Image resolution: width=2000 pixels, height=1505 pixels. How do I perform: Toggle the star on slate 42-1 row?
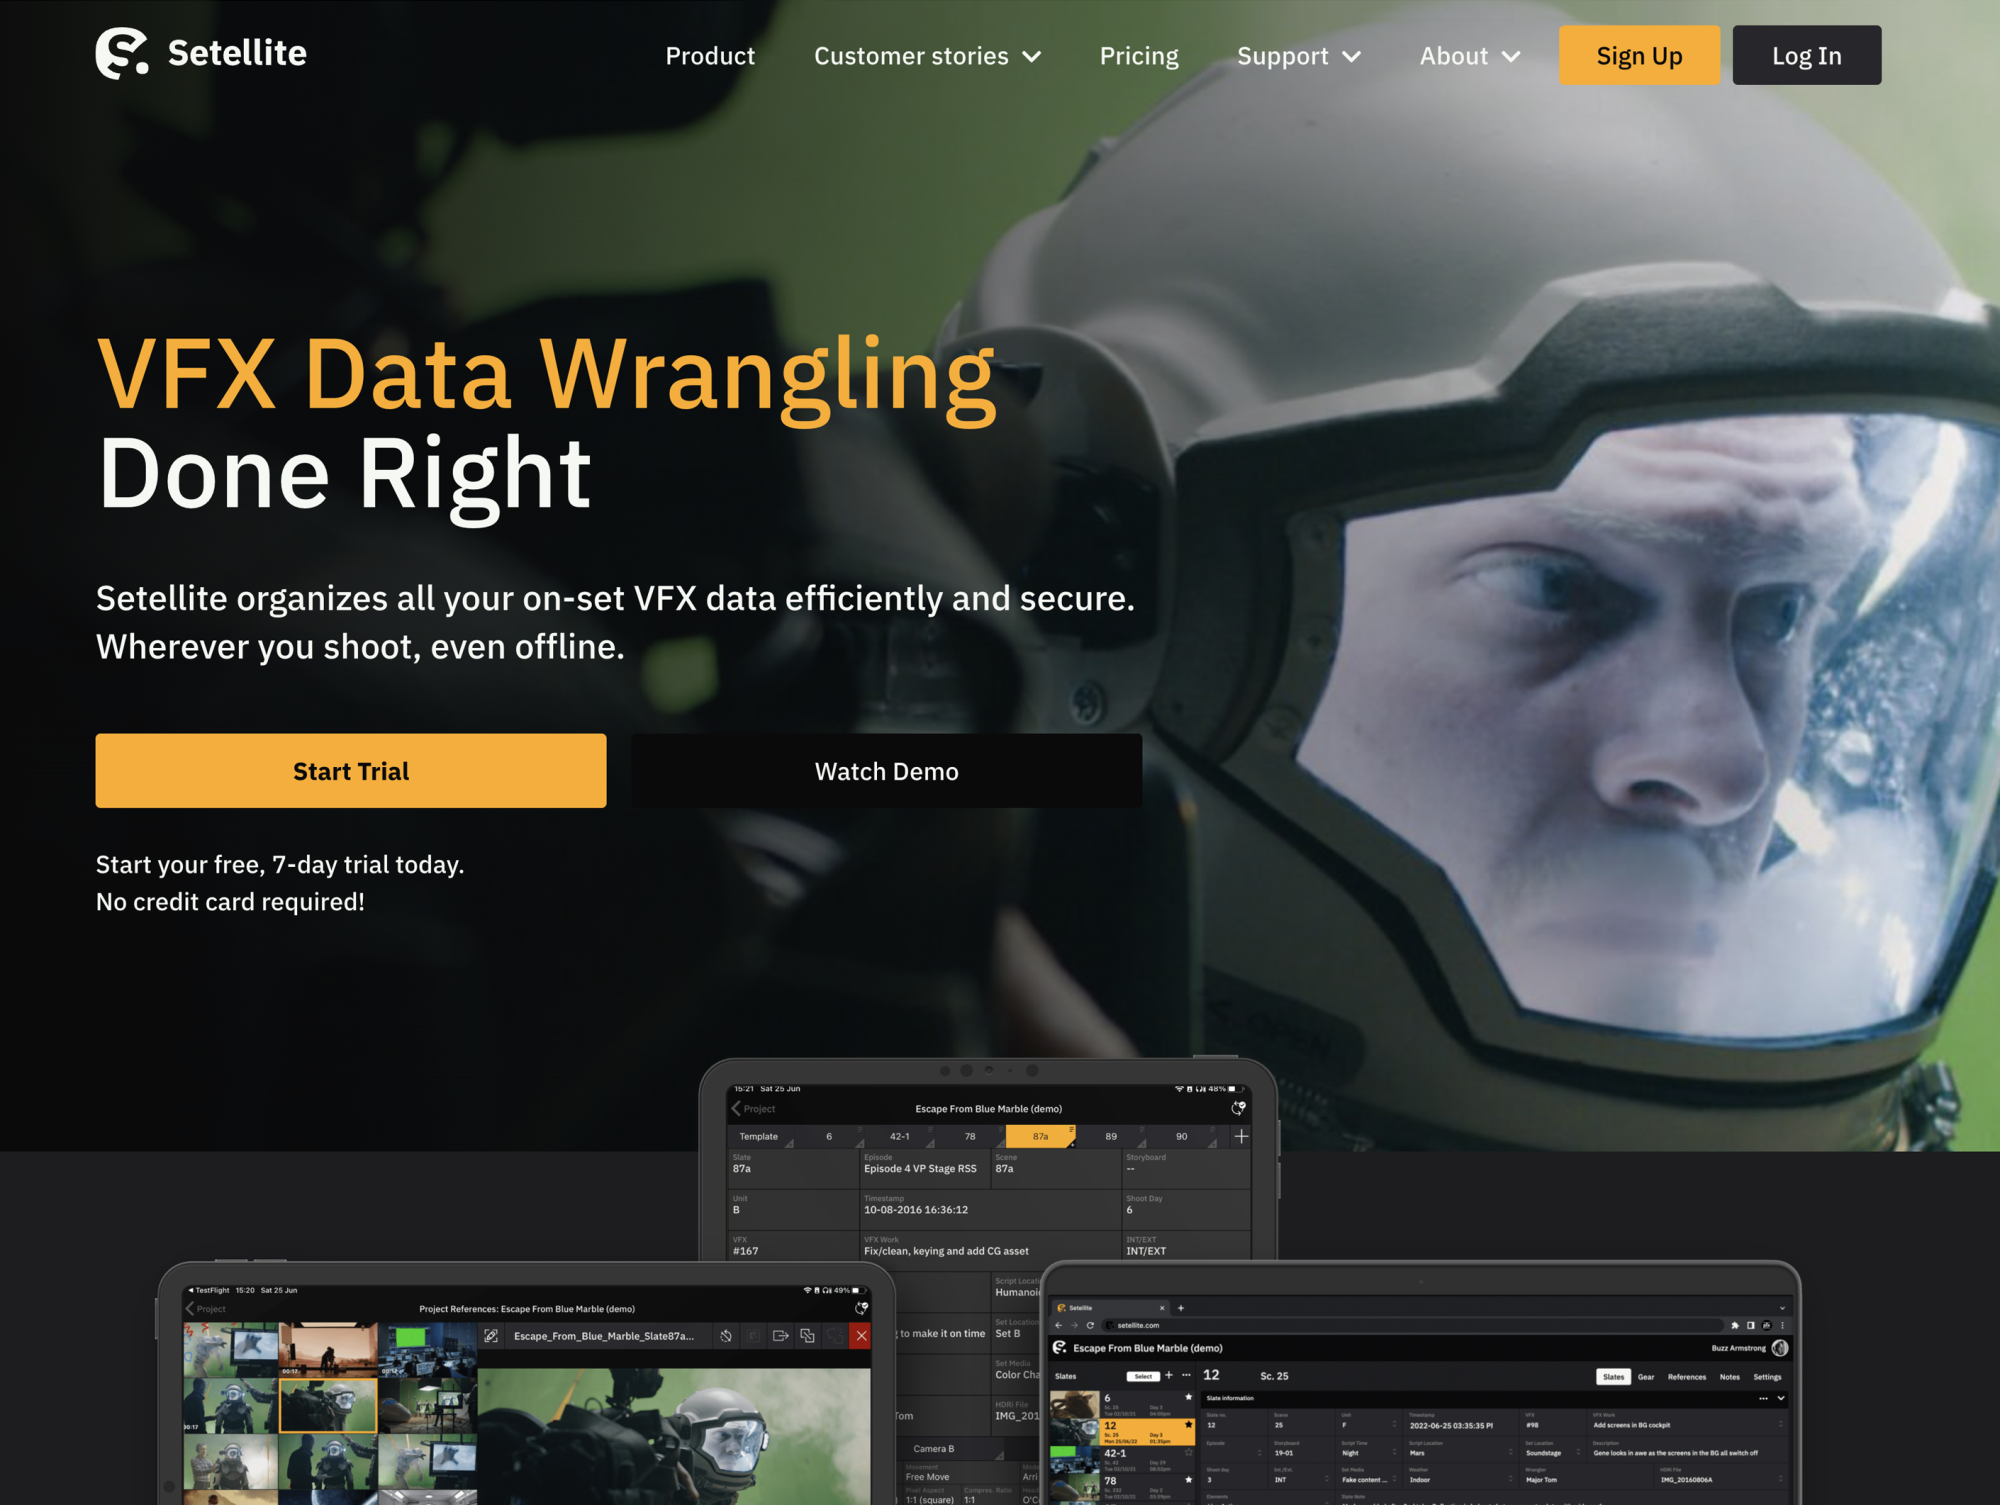pos(1188,1453)
